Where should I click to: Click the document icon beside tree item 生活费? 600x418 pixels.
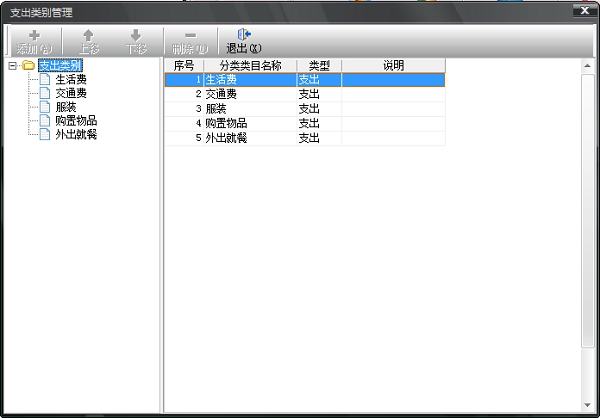(x=45, y=79)
